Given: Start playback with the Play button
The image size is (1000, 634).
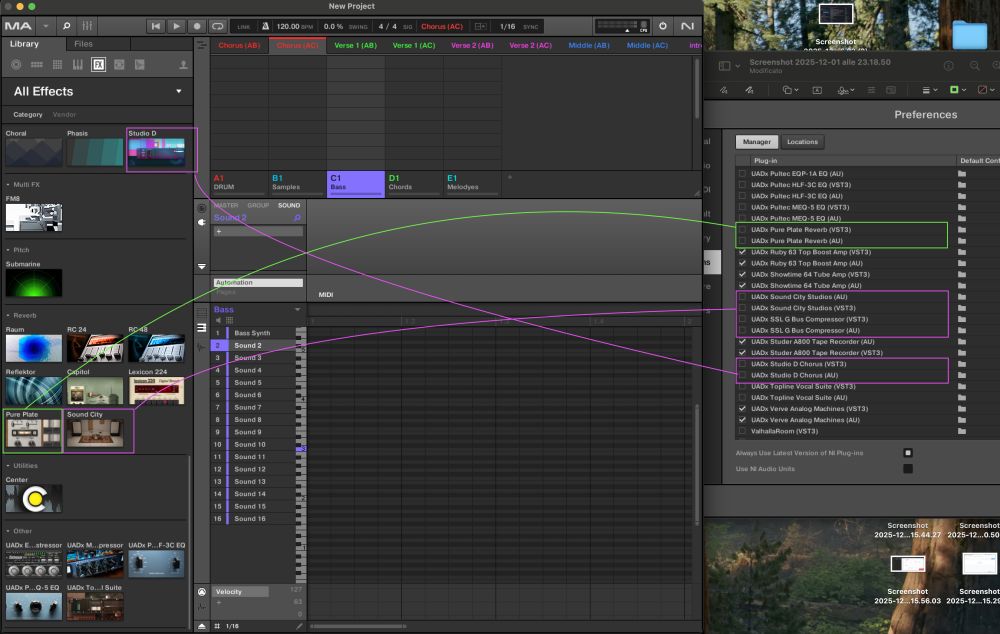Looking at the screenshot, I should 176,26.
